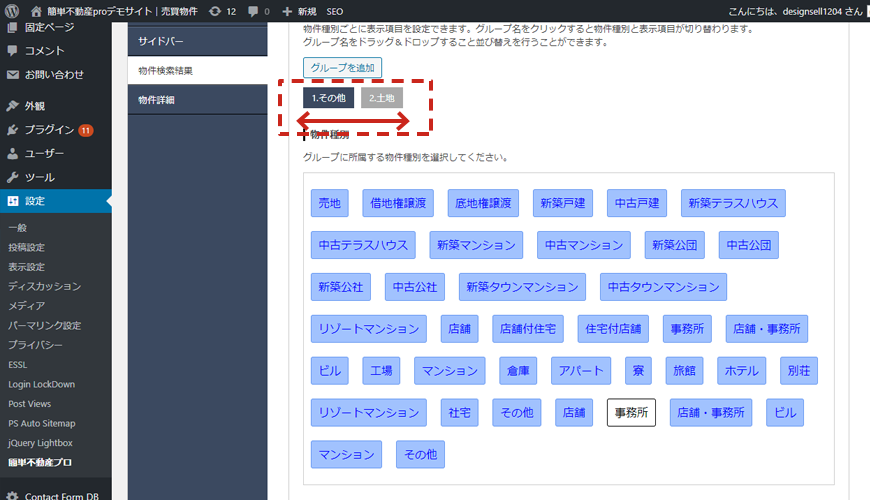Image resolution: width=870 pixels, height=500 pixels.
Task: Toggle the 売地 property type tag
Action: point(329,203)
